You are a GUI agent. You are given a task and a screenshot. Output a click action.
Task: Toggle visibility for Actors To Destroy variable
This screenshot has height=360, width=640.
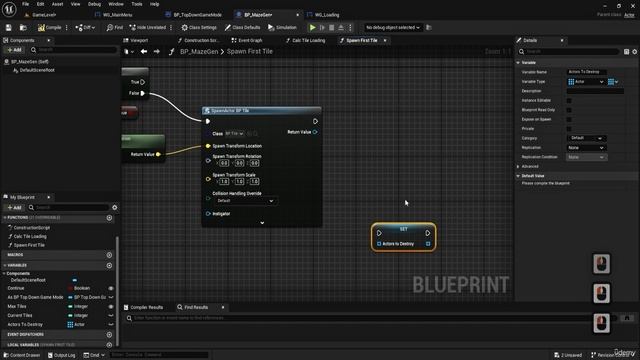[111, 324]
